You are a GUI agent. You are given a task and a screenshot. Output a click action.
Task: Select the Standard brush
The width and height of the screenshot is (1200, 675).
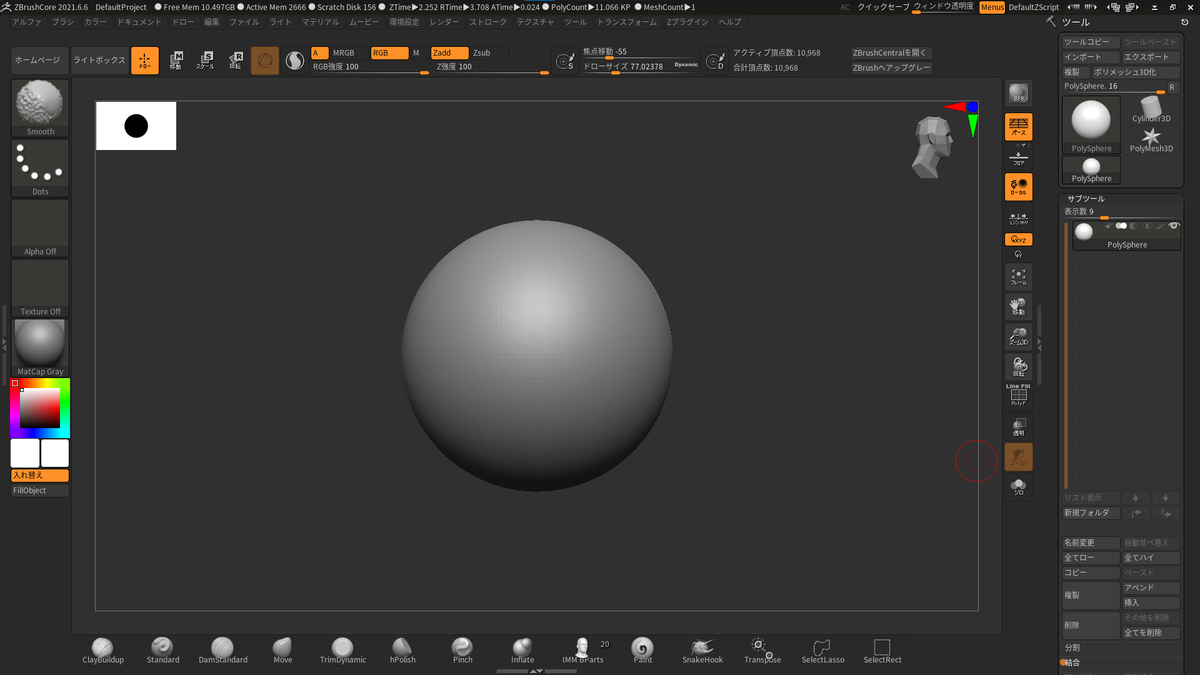(x=163, y=650)
